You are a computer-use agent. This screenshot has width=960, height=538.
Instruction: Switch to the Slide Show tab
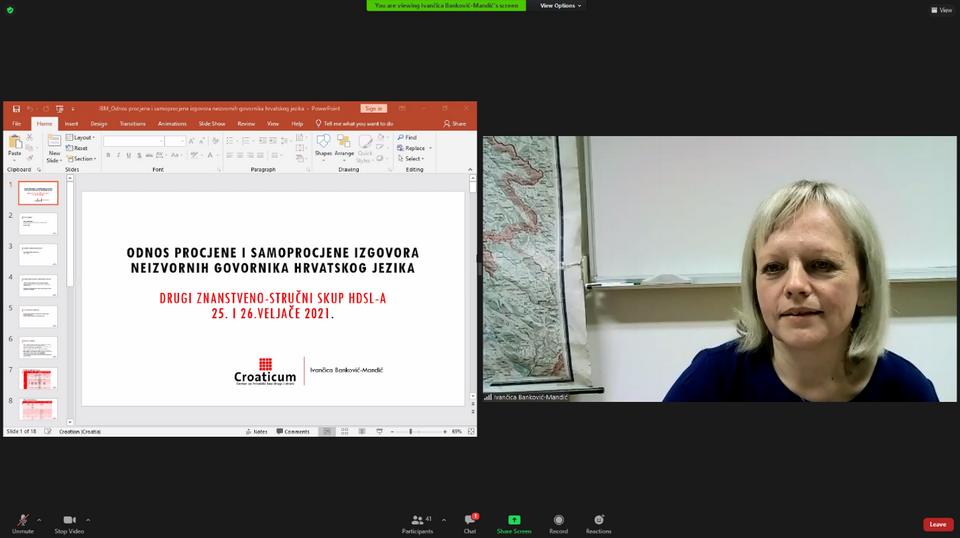point(212,124)
